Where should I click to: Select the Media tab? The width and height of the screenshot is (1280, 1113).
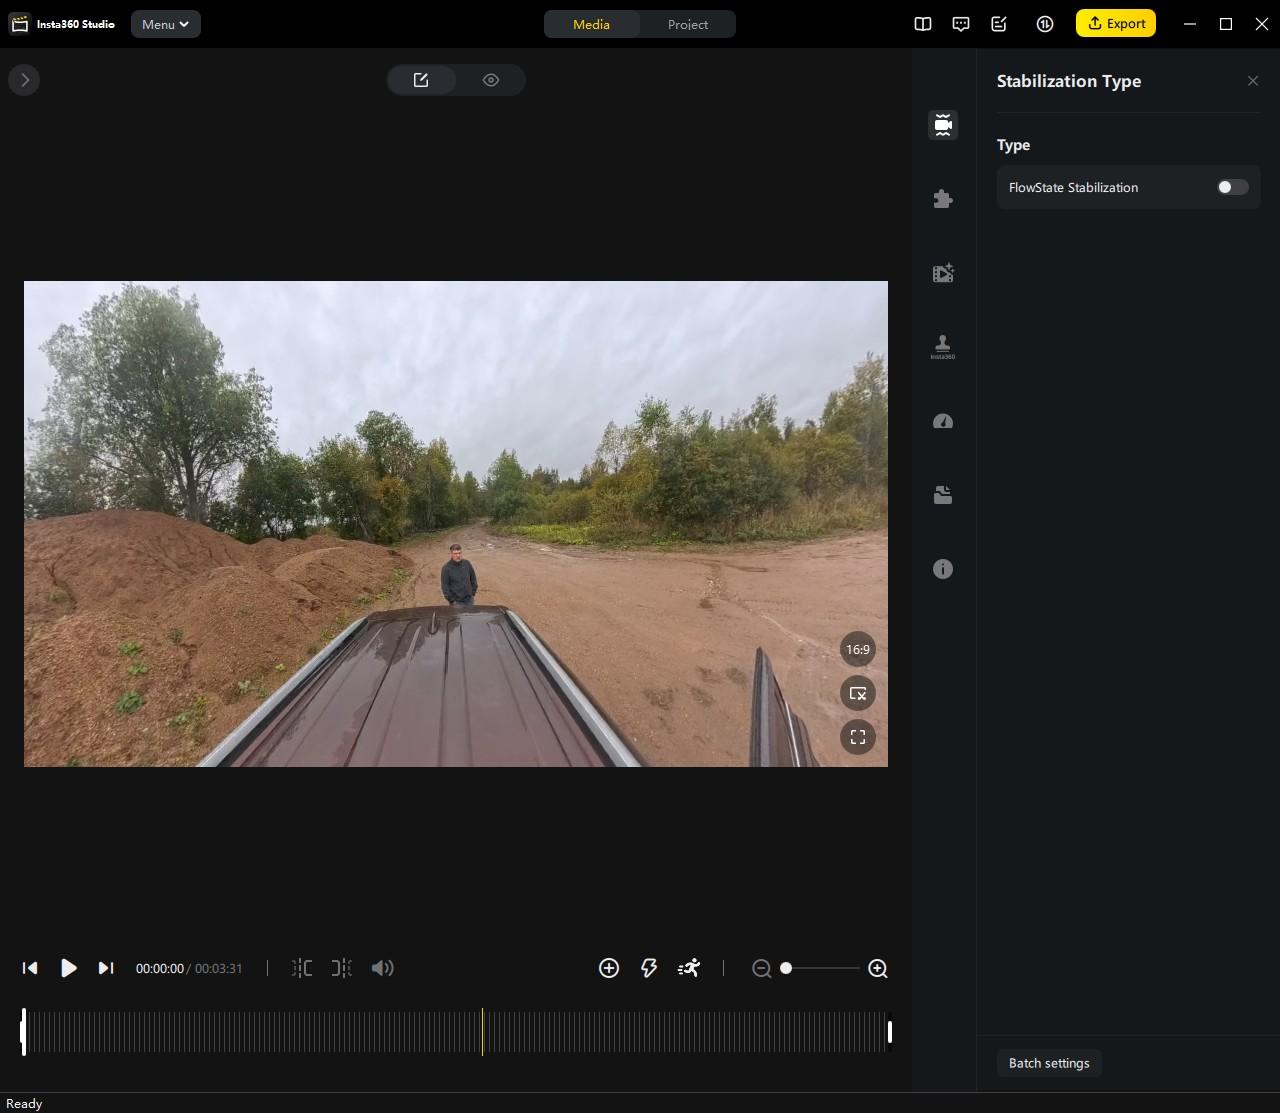(x=591, y=24)
